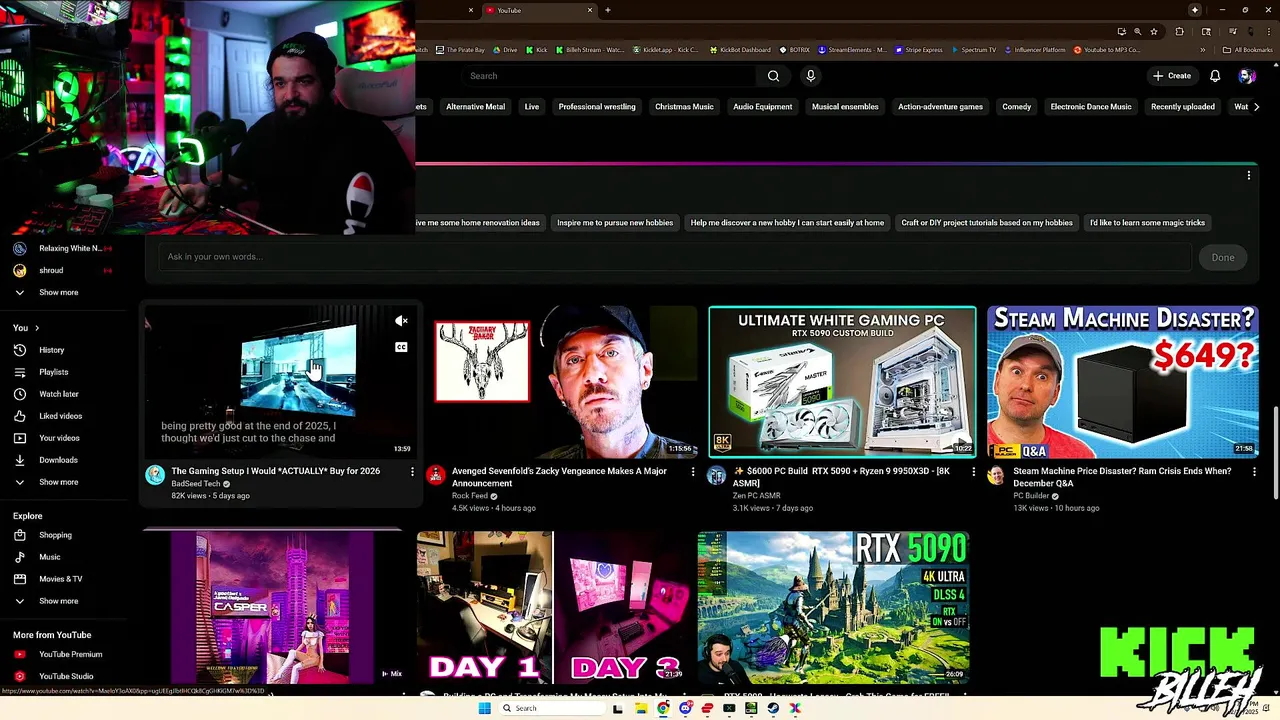The width and height of the screenshot is (1280, 720).
Task: Open Rock Feed channel avatar
Action: tap(435, 475)
